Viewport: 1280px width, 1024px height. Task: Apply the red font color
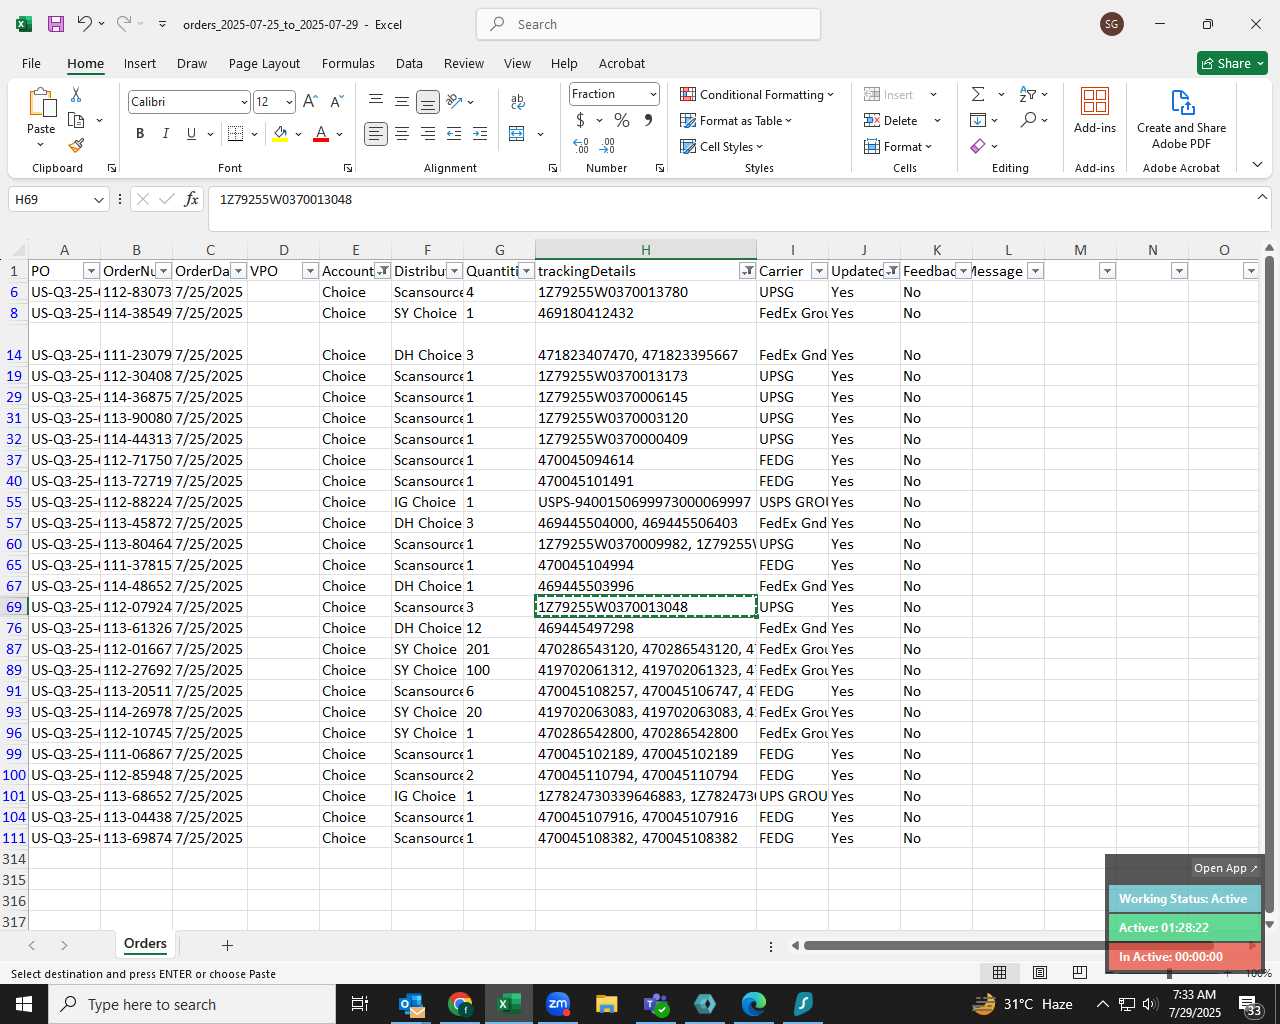pyautogui.click(x=321, y=134)
